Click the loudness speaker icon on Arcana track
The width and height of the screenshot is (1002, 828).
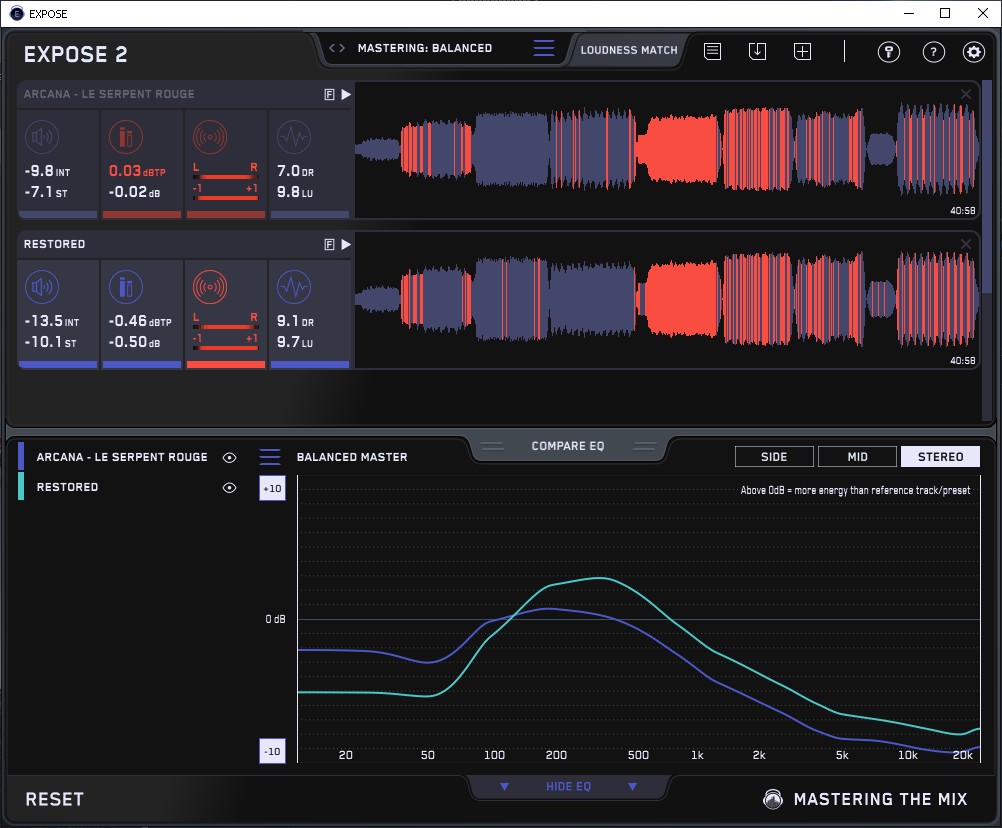click(42, 137)
